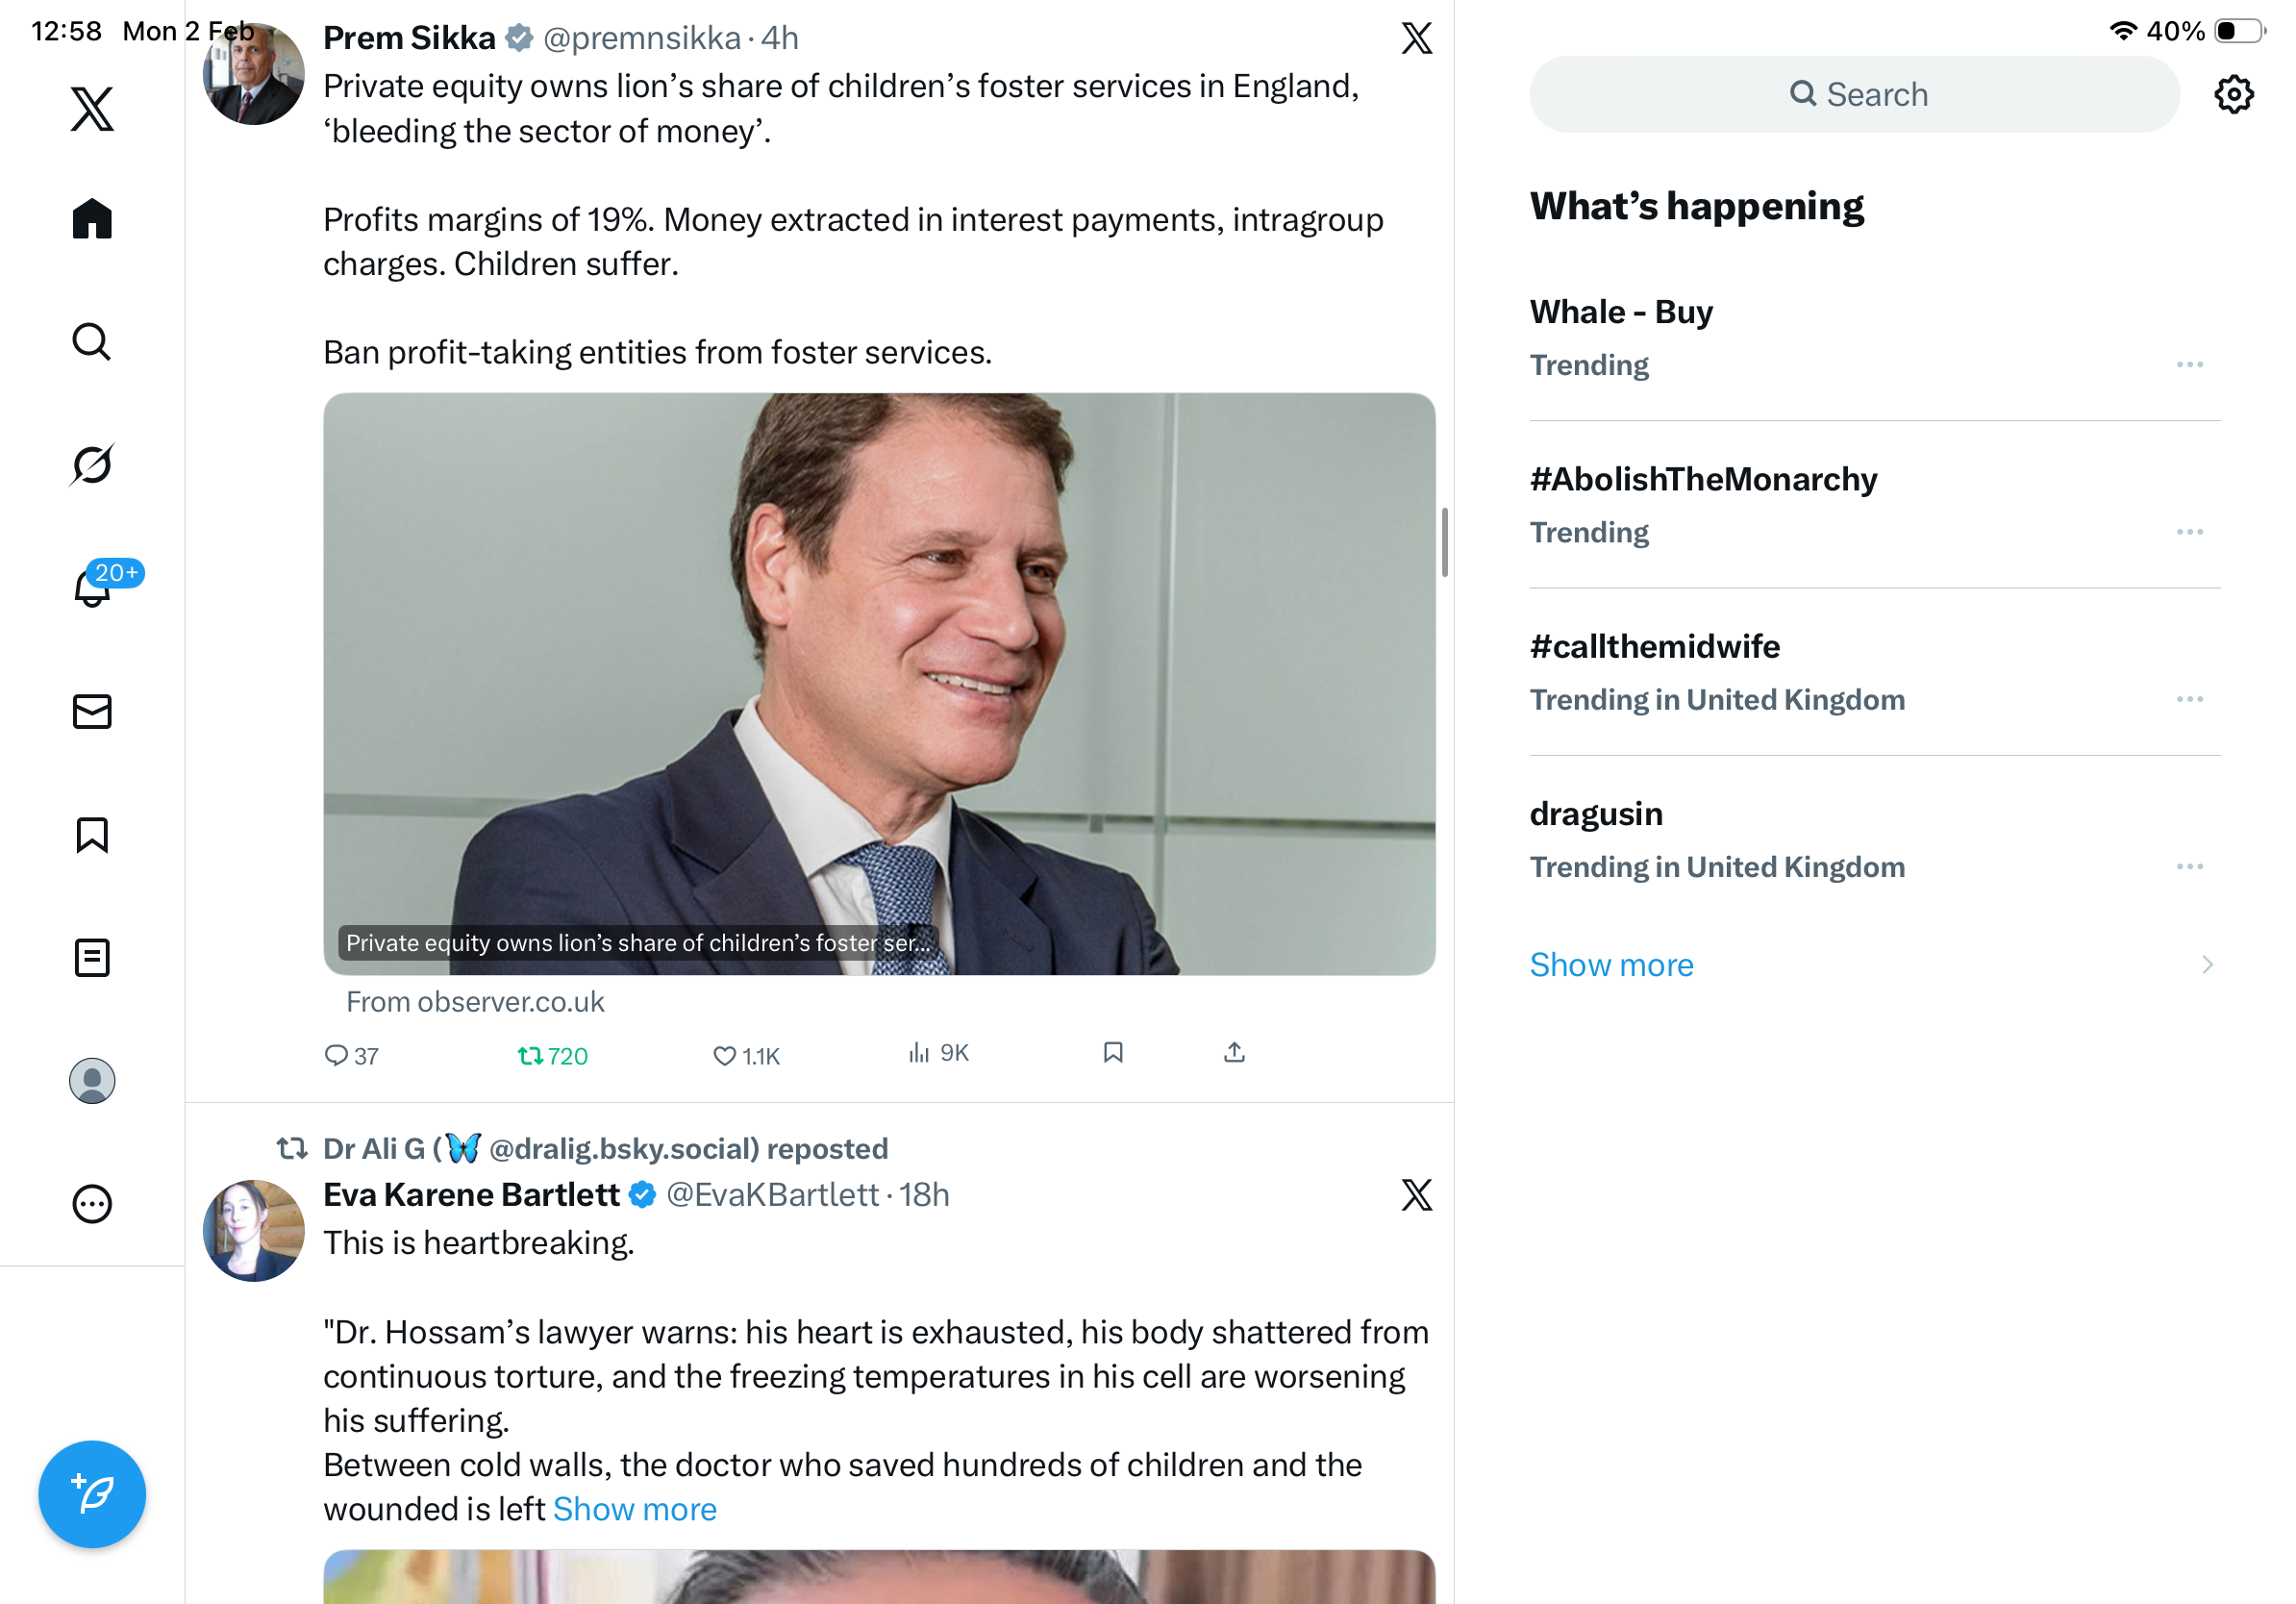Open profile from sidebar avatar
Image resolution: width=2296 pixels, height=1604 pixels.
point(92,1081)
